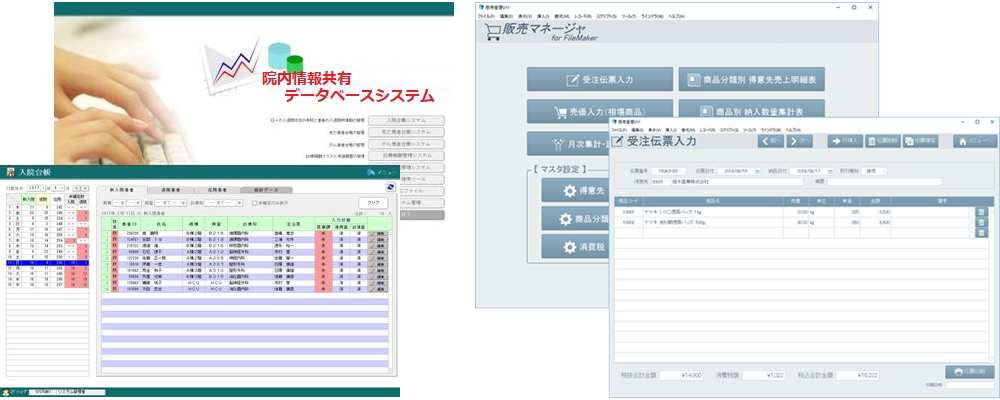Image resolution: width=1000 pixels, height=400 pixels.
Task: Open 売価入力(相場商品) cart button
Action: [599, 111]
